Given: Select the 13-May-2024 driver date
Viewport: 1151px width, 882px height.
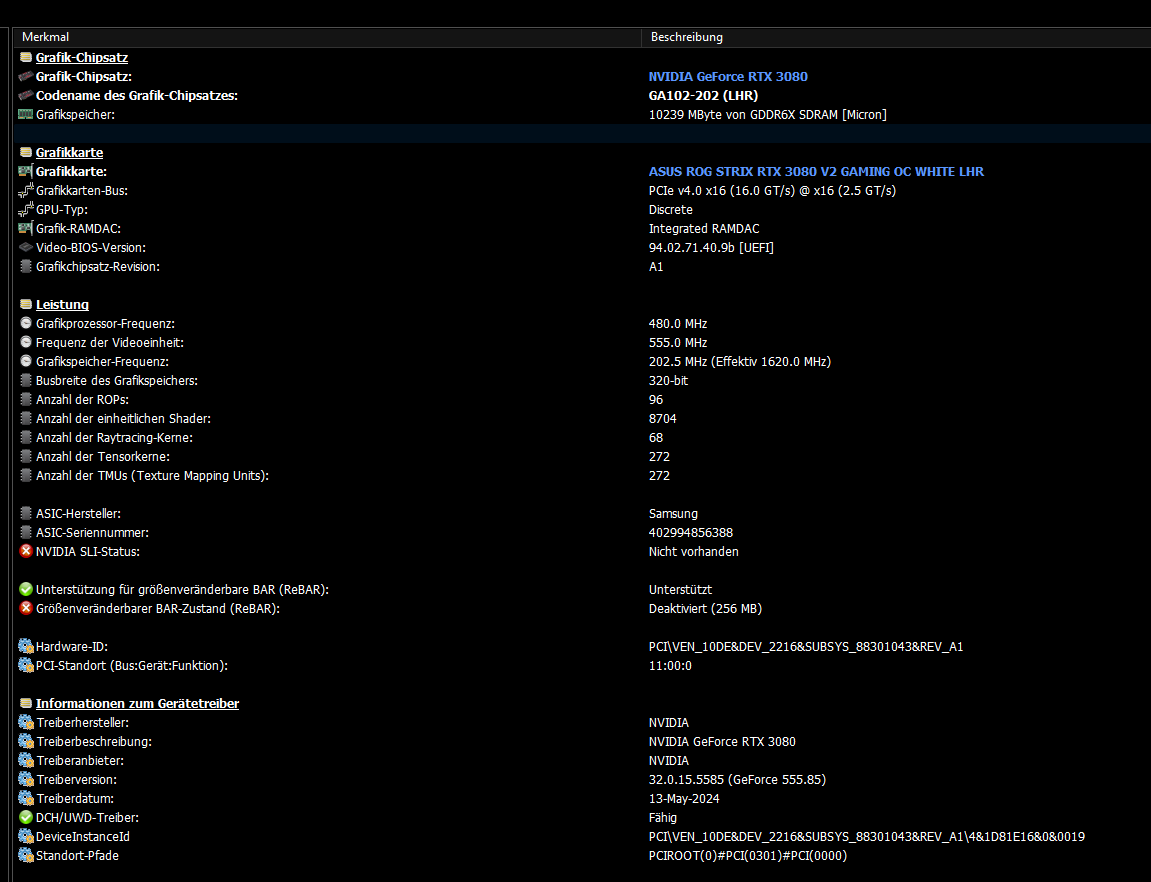Looking at the screenshot, I should click(683, 799).
